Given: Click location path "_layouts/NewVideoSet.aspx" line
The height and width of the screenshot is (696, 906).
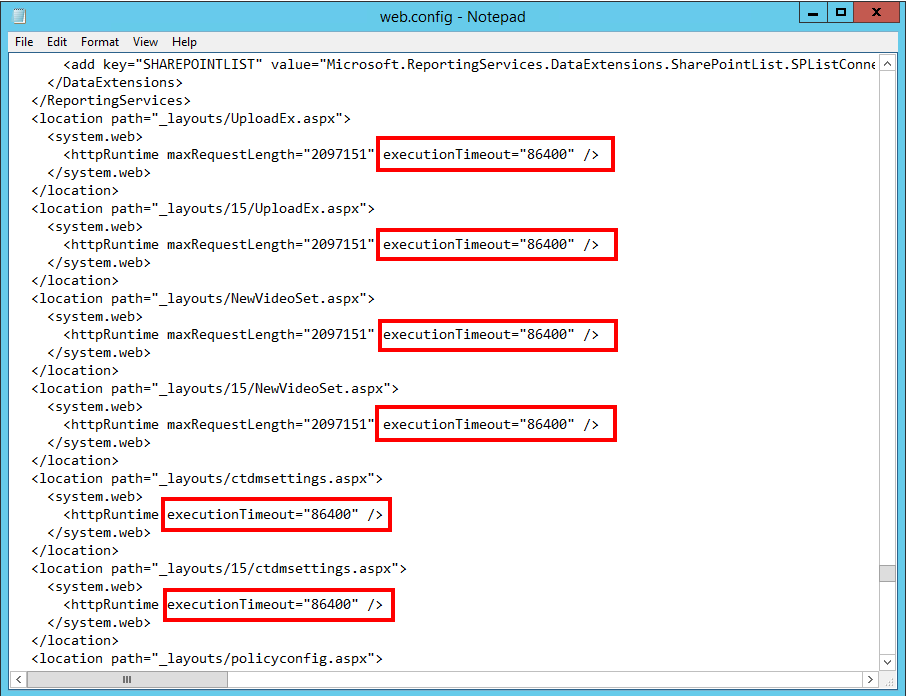Looking at the screenshot, I should click(203, 299).
